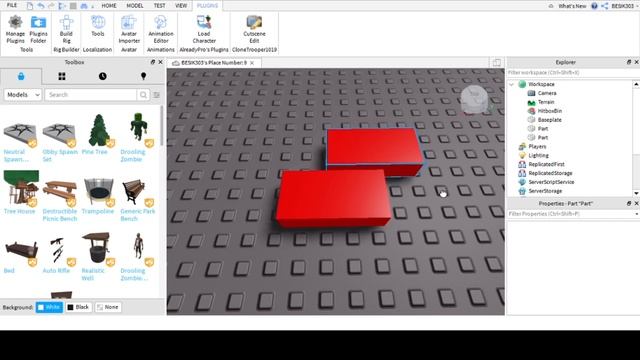Switch to the VIEW ribbon tab
This screenshot has width=640, height=360.
pyautogui.click(x=181, y=6)
